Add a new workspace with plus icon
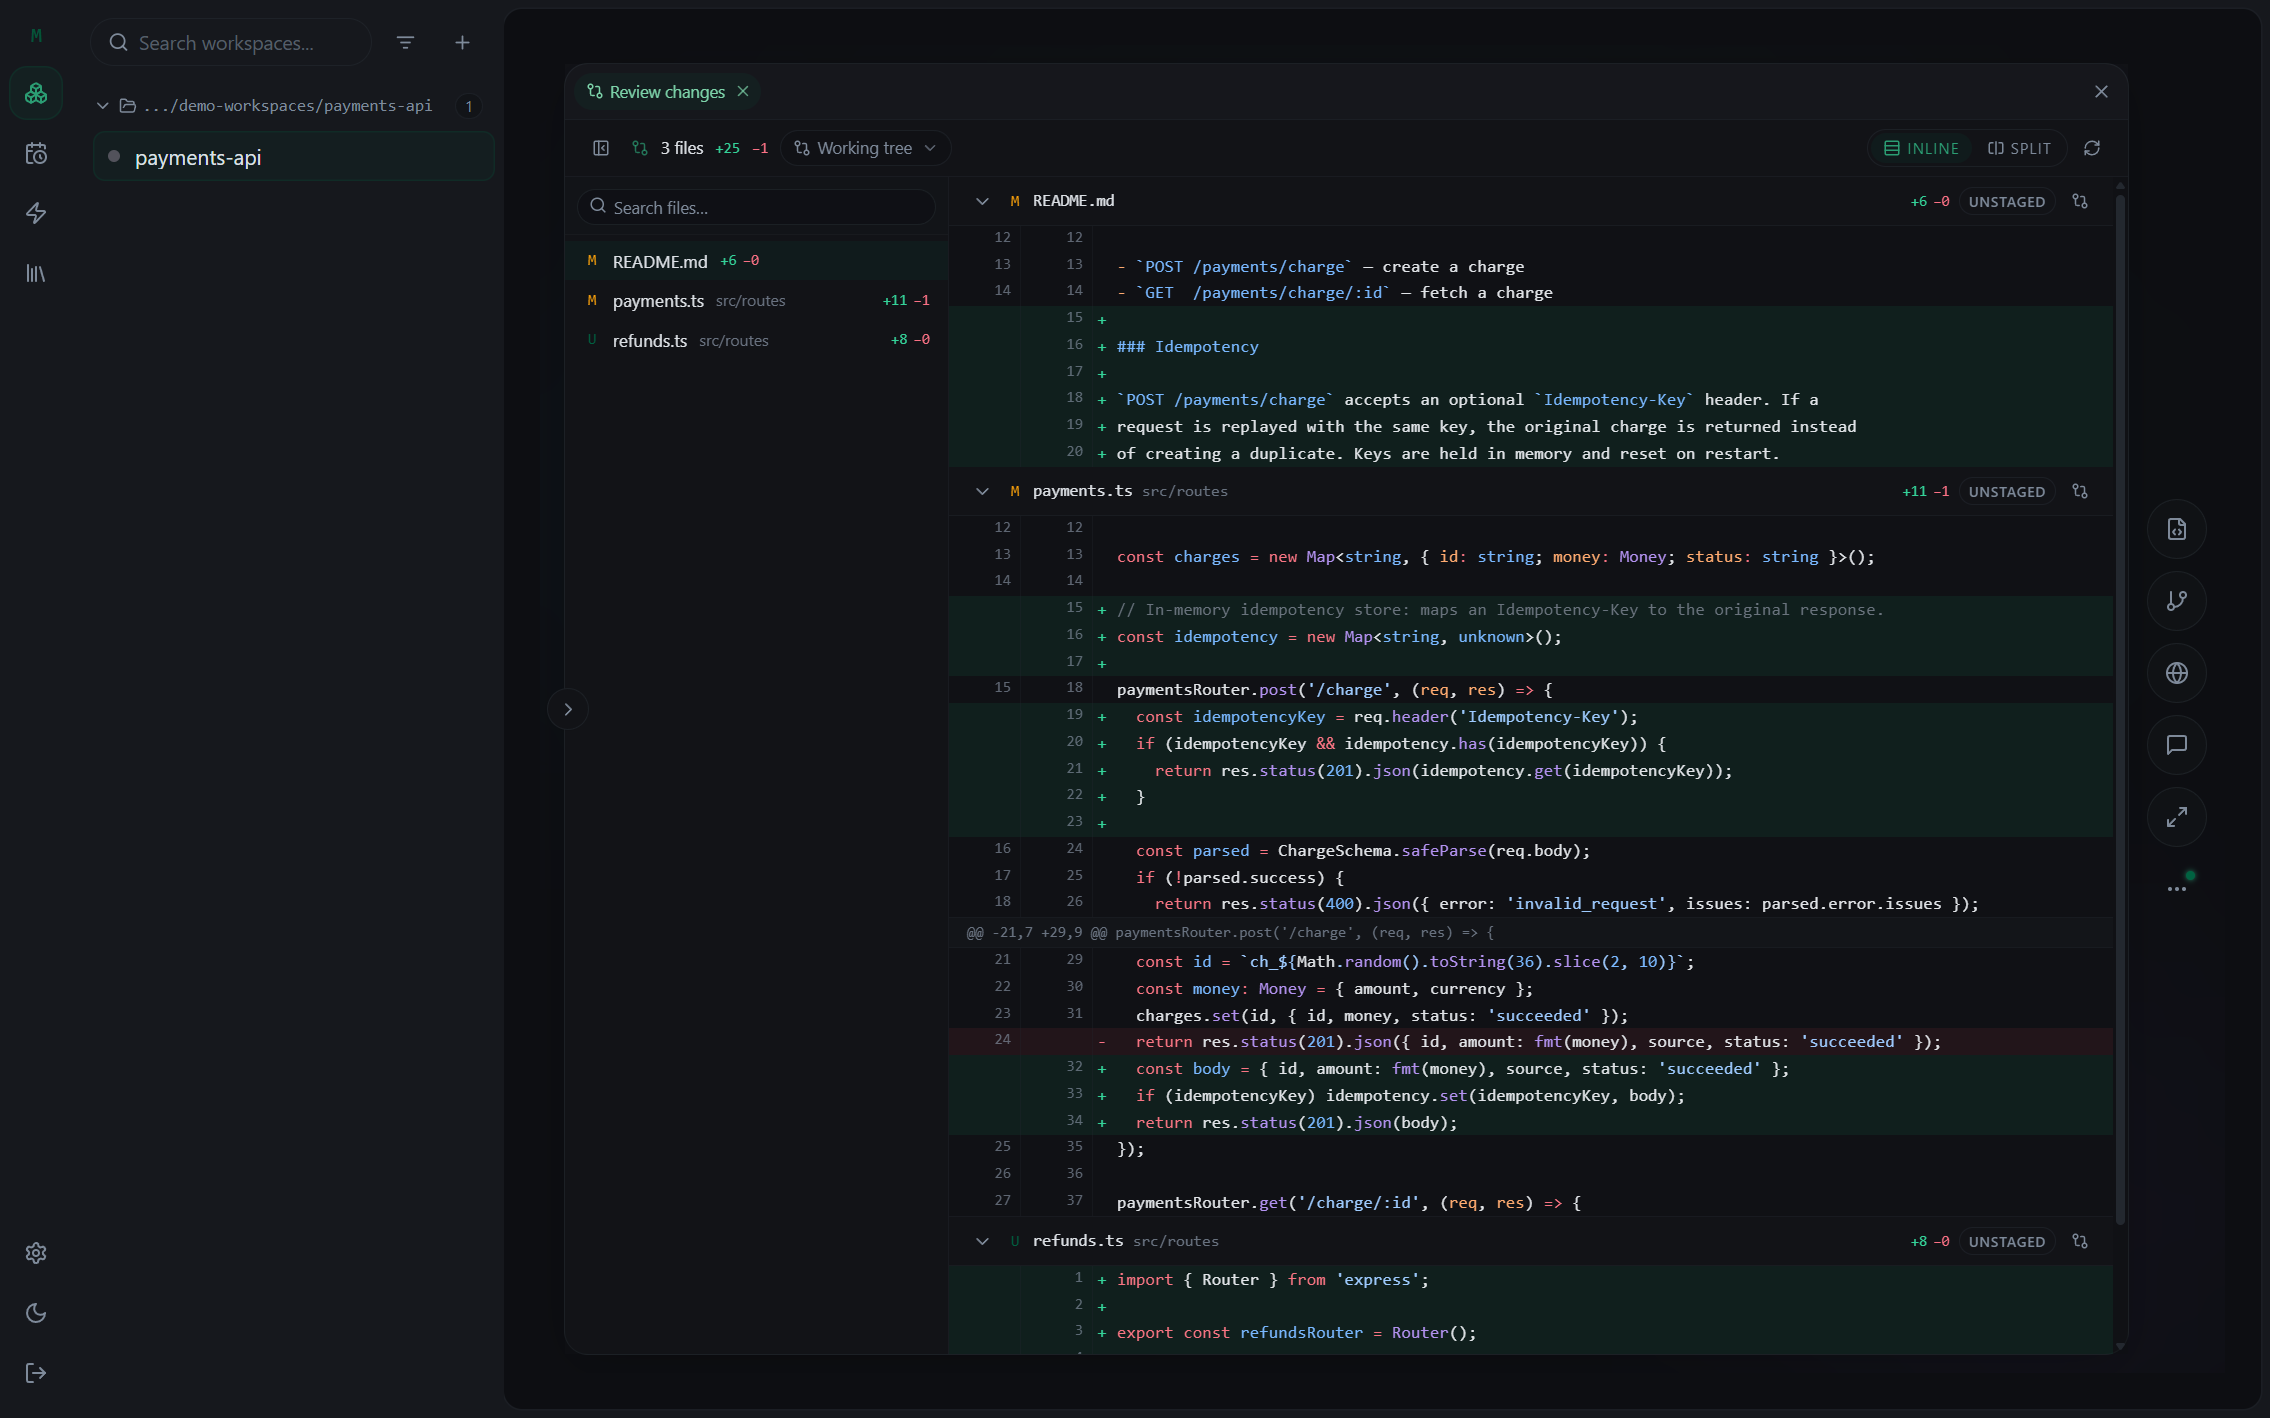Image resolution: width=2270 pixels, height=1418 pixels. tap(462, 43)
